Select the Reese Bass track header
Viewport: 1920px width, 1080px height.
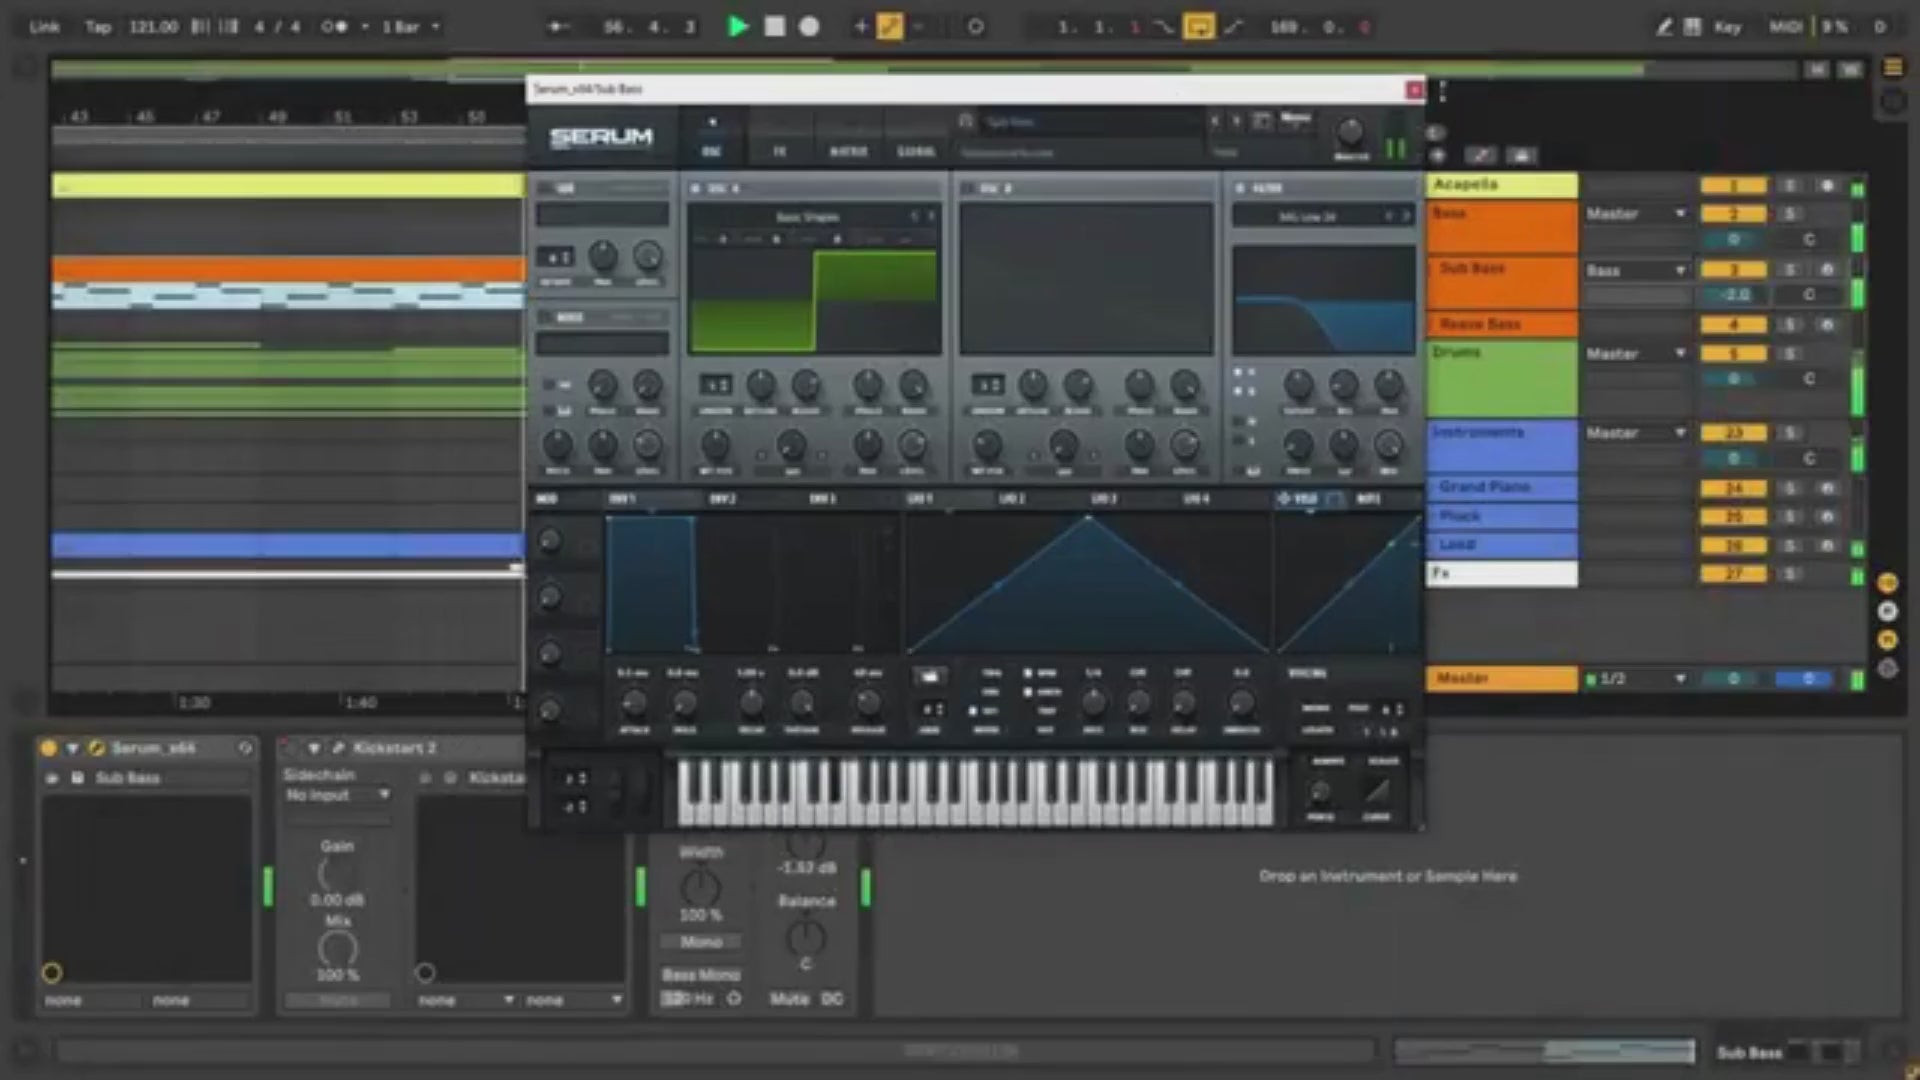1502,324
